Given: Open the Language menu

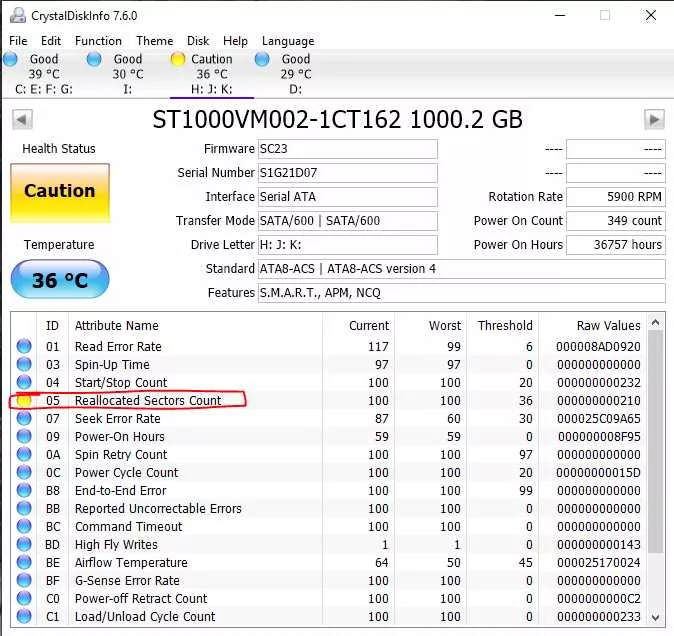Looking at the screenshot, I should [288, 41].
